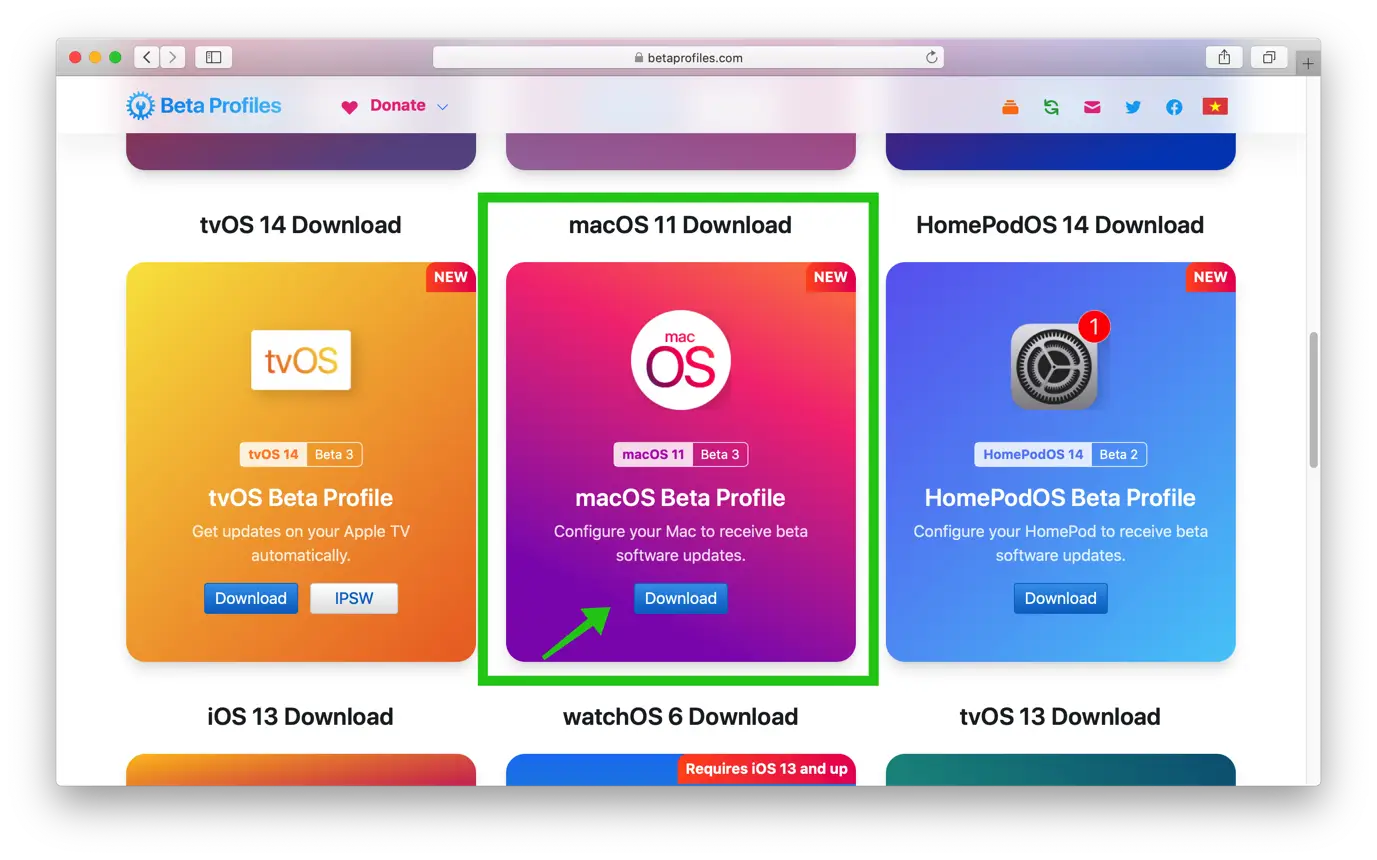Open the Facebook icon link
Viewport: 1377px width, 860px height.
point(1174,107)
